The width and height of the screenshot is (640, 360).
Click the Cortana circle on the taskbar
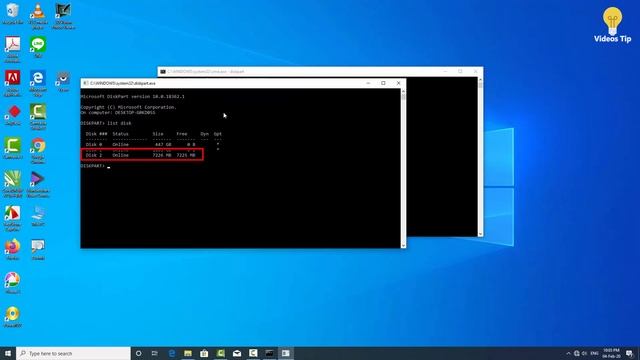(x=139, y=353)
